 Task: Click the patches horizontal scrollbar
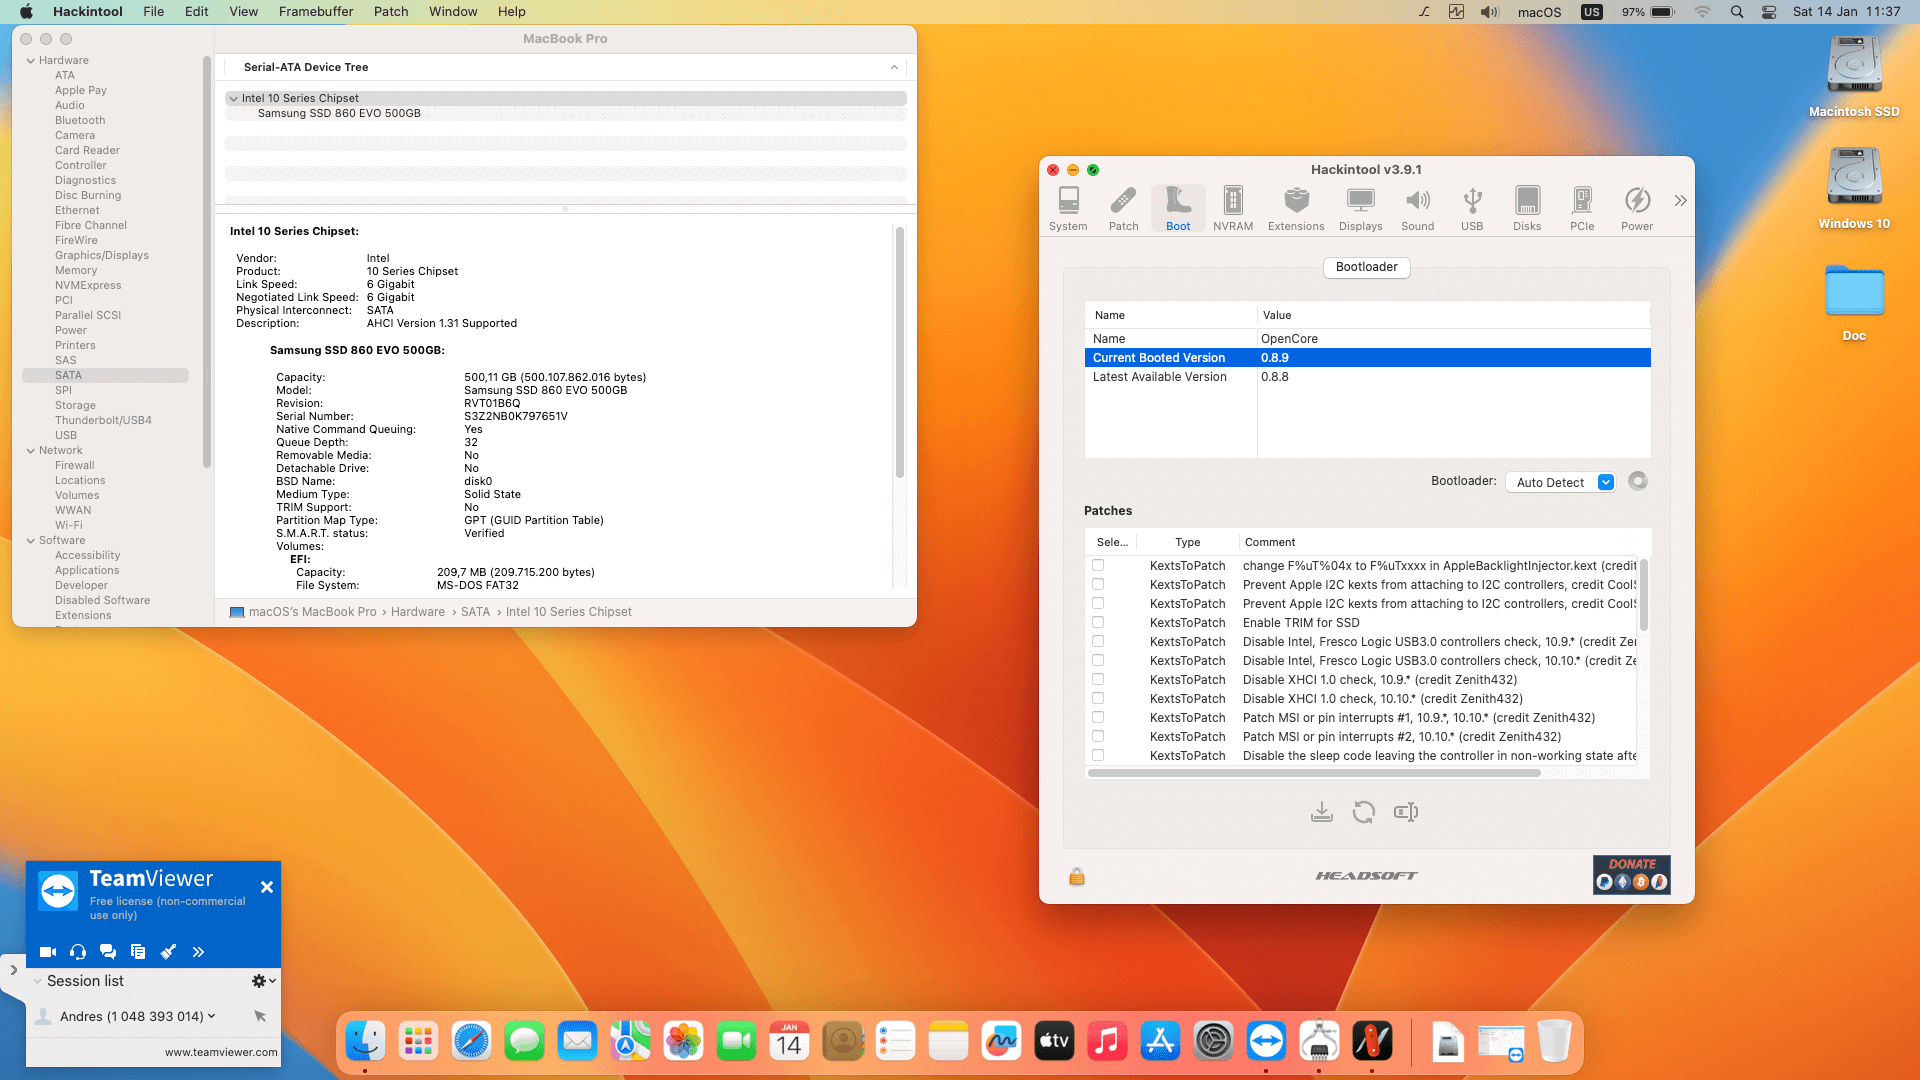click(x=1313, y=773)
